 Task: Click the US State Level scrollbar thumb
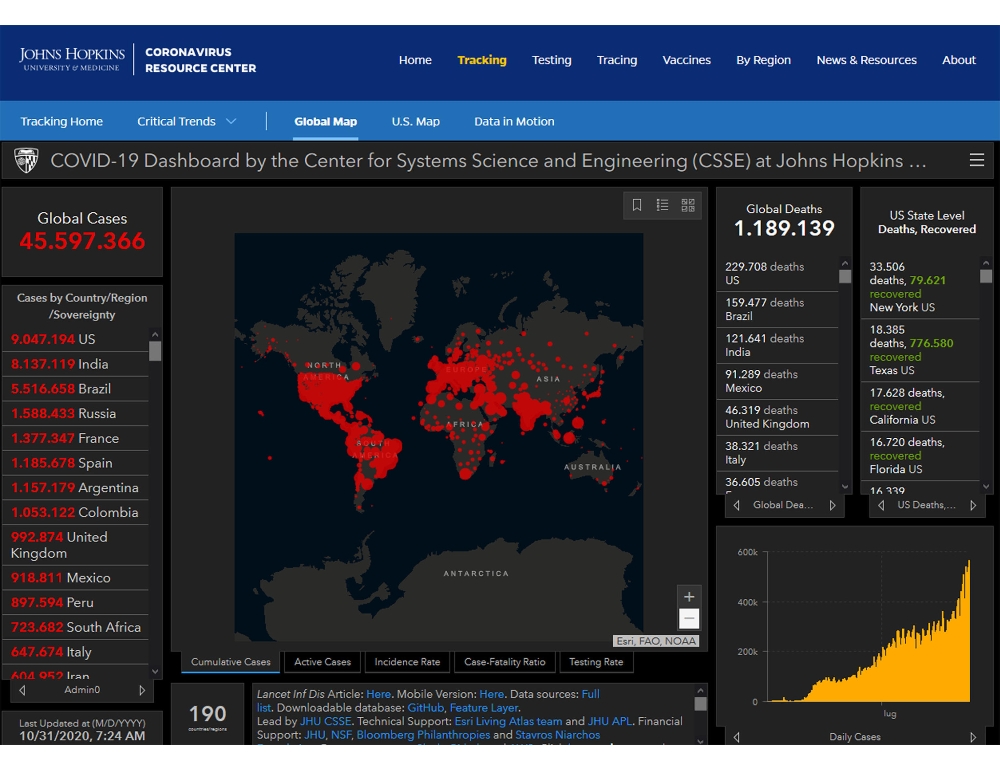point(986,276)
